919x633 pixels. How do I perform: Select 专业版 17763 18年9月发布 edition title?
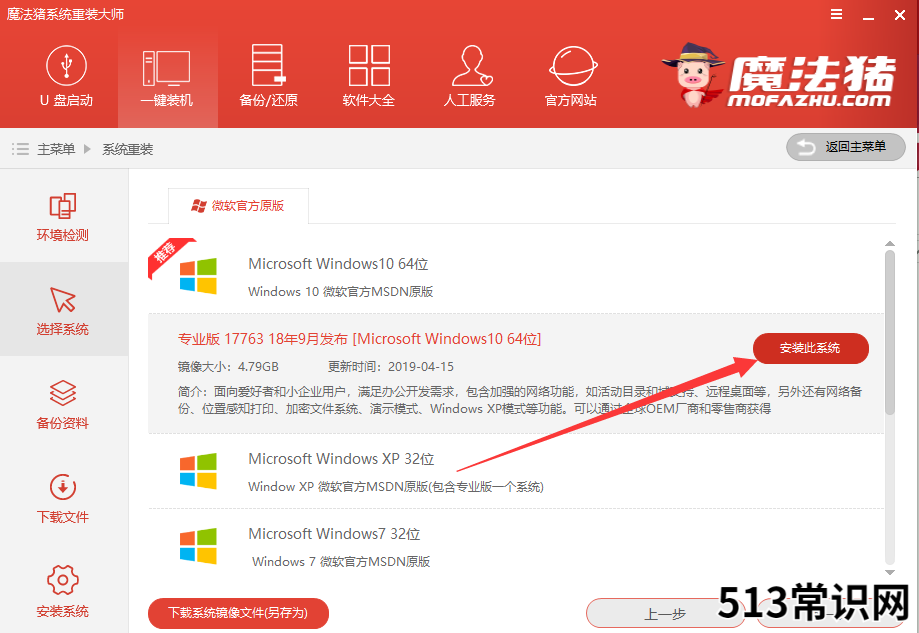[359, 339]
